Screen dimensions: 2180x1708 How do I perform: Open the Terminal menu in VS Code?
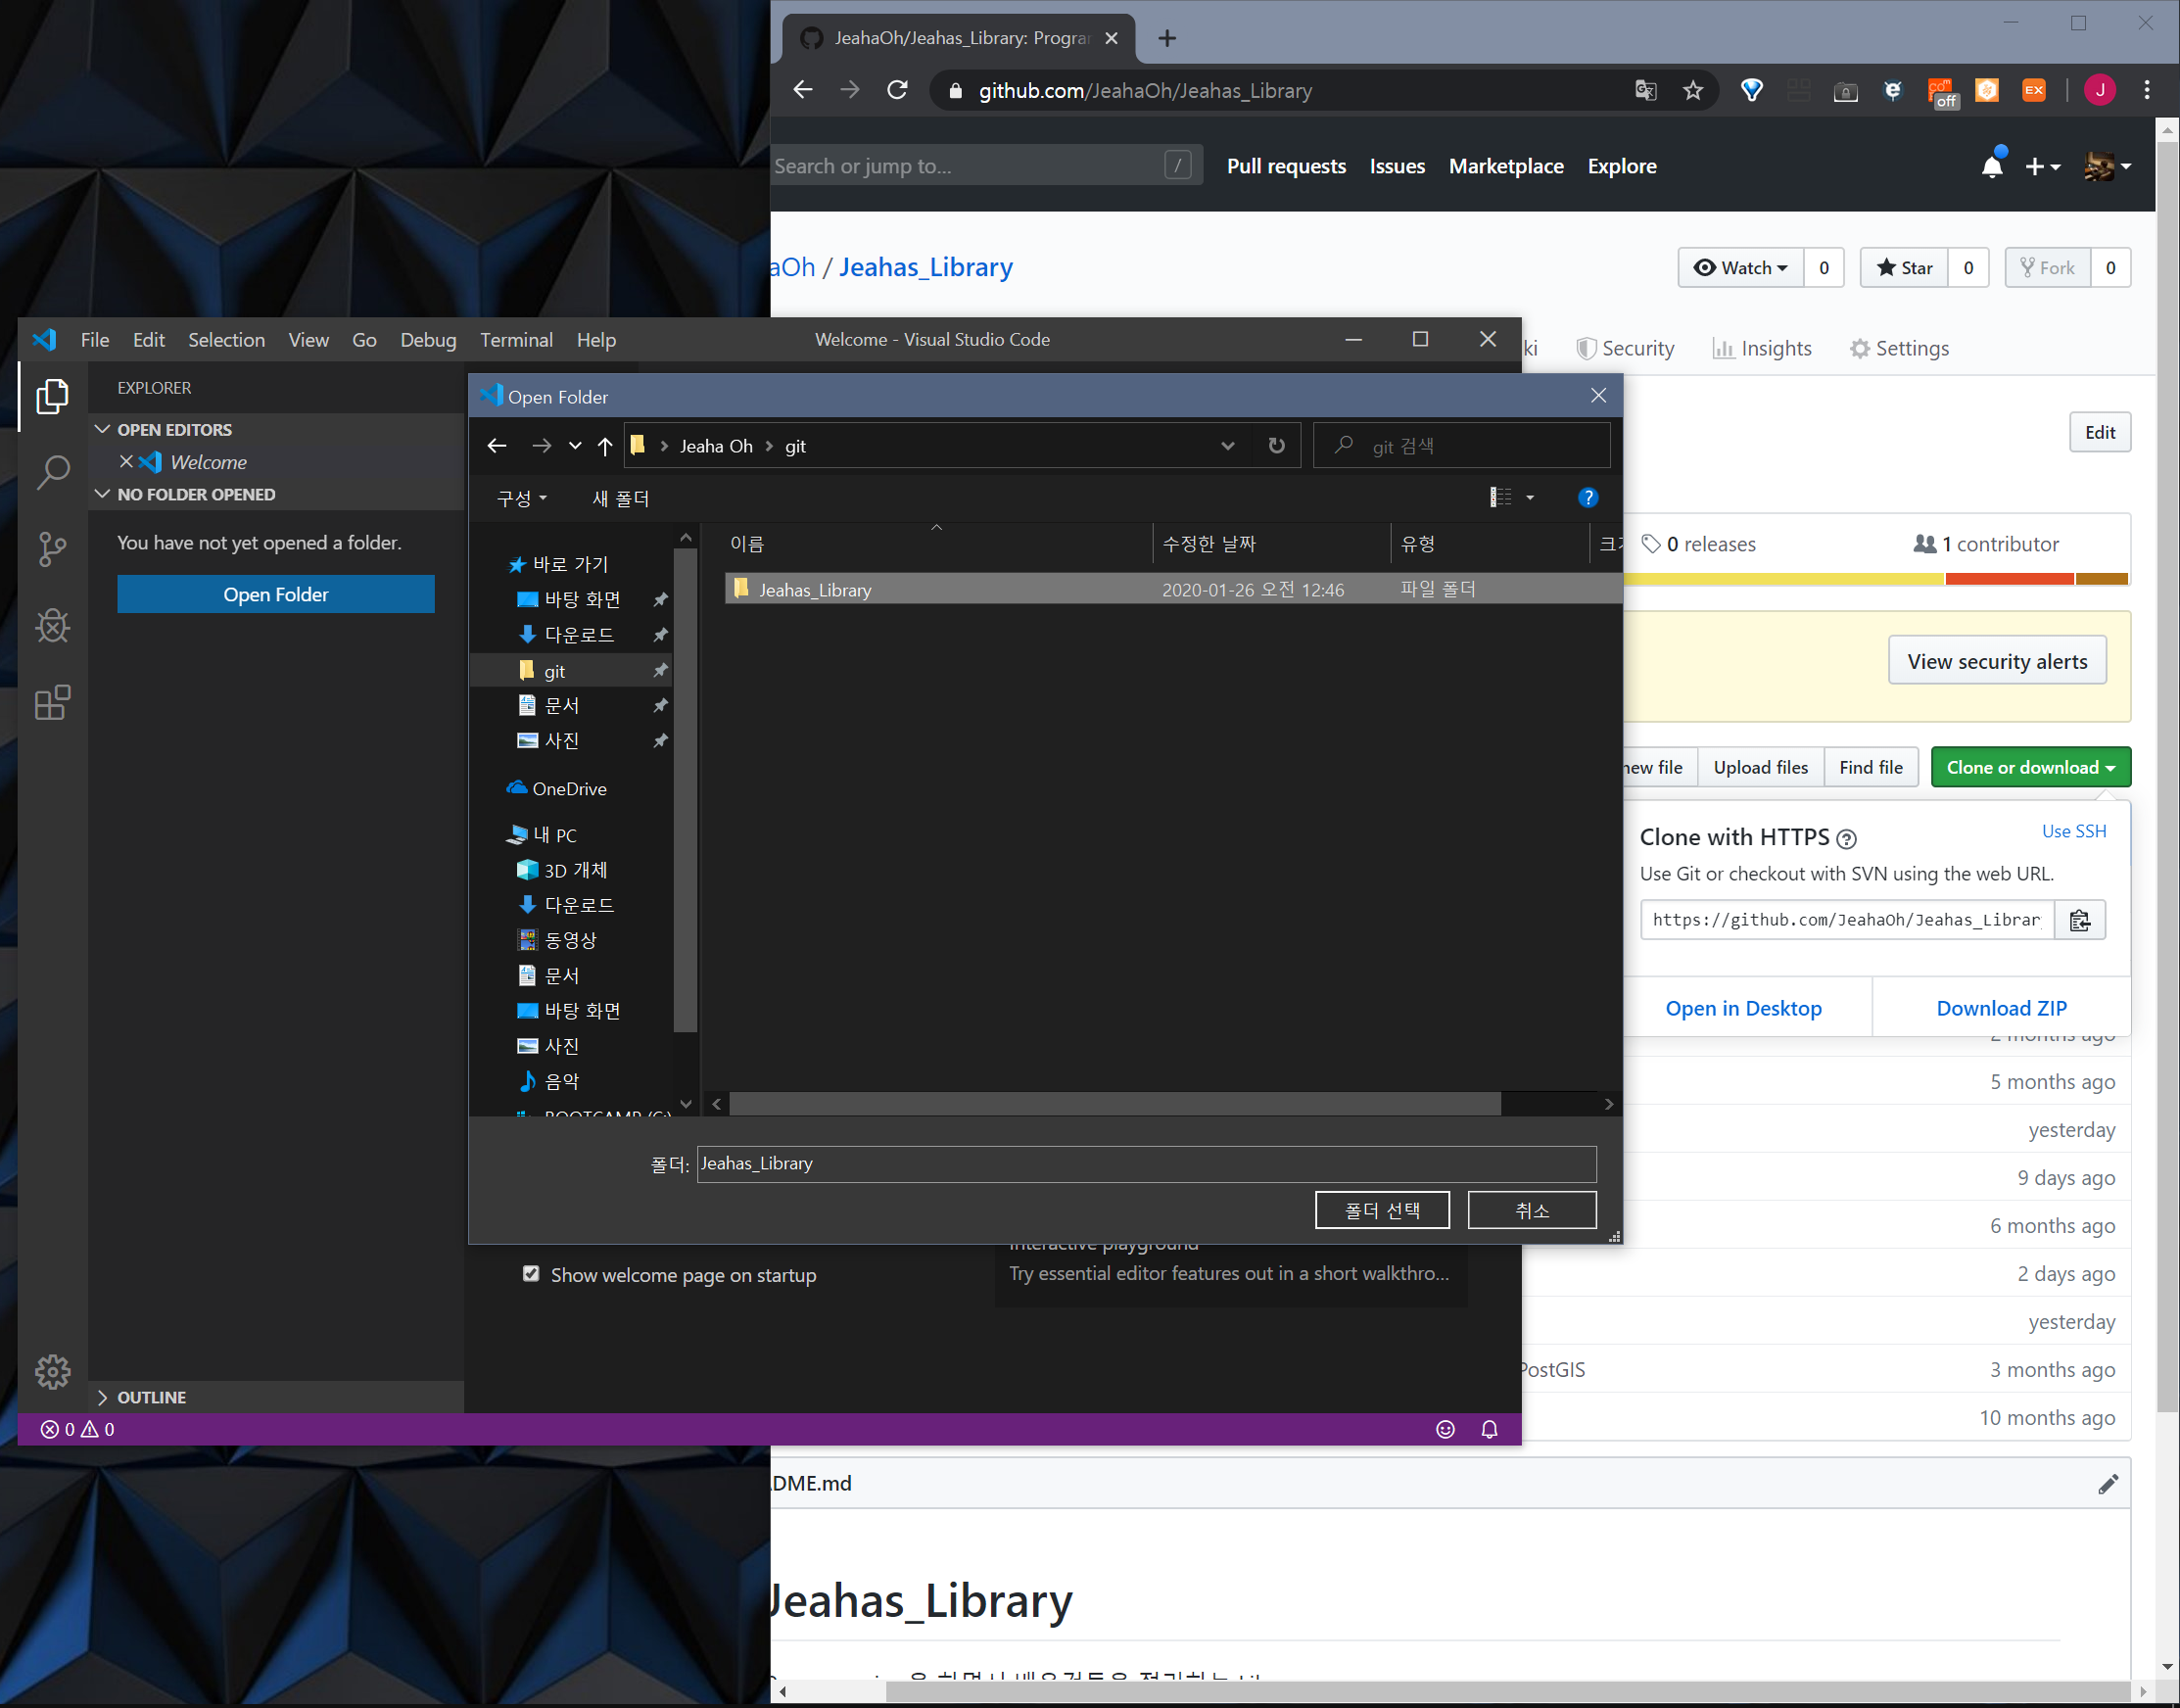[516, 340]
